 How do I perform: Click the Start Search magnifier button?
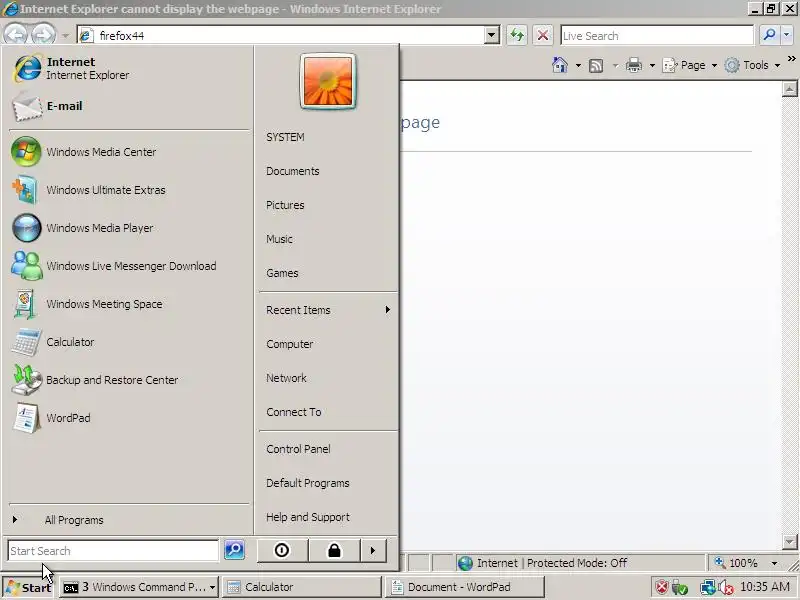coord(235,550)
